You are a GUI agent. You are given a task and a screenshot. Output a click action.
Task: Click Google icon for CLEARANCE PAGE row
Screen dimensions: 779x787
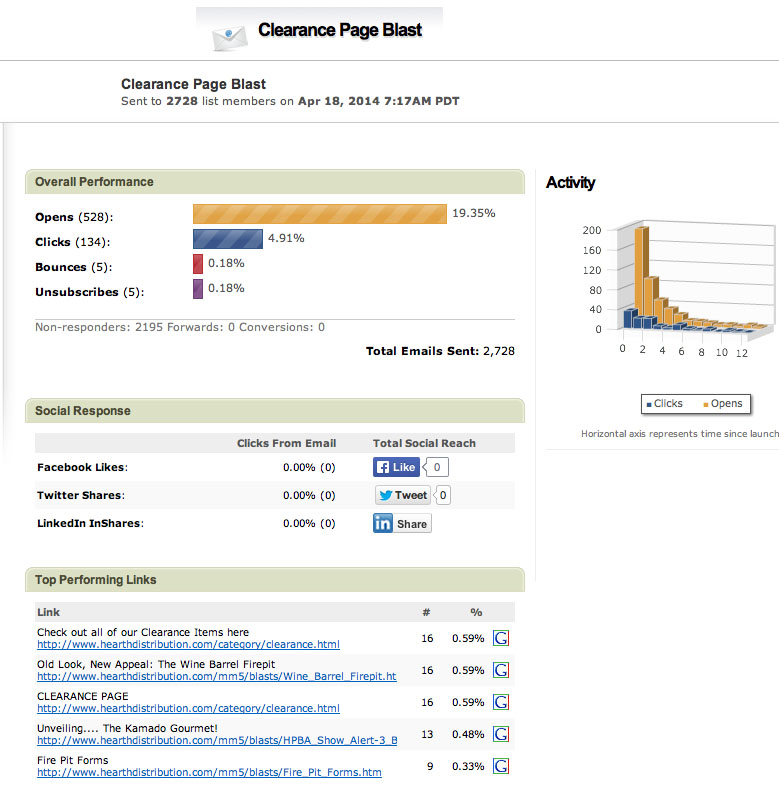coord(502,702)
